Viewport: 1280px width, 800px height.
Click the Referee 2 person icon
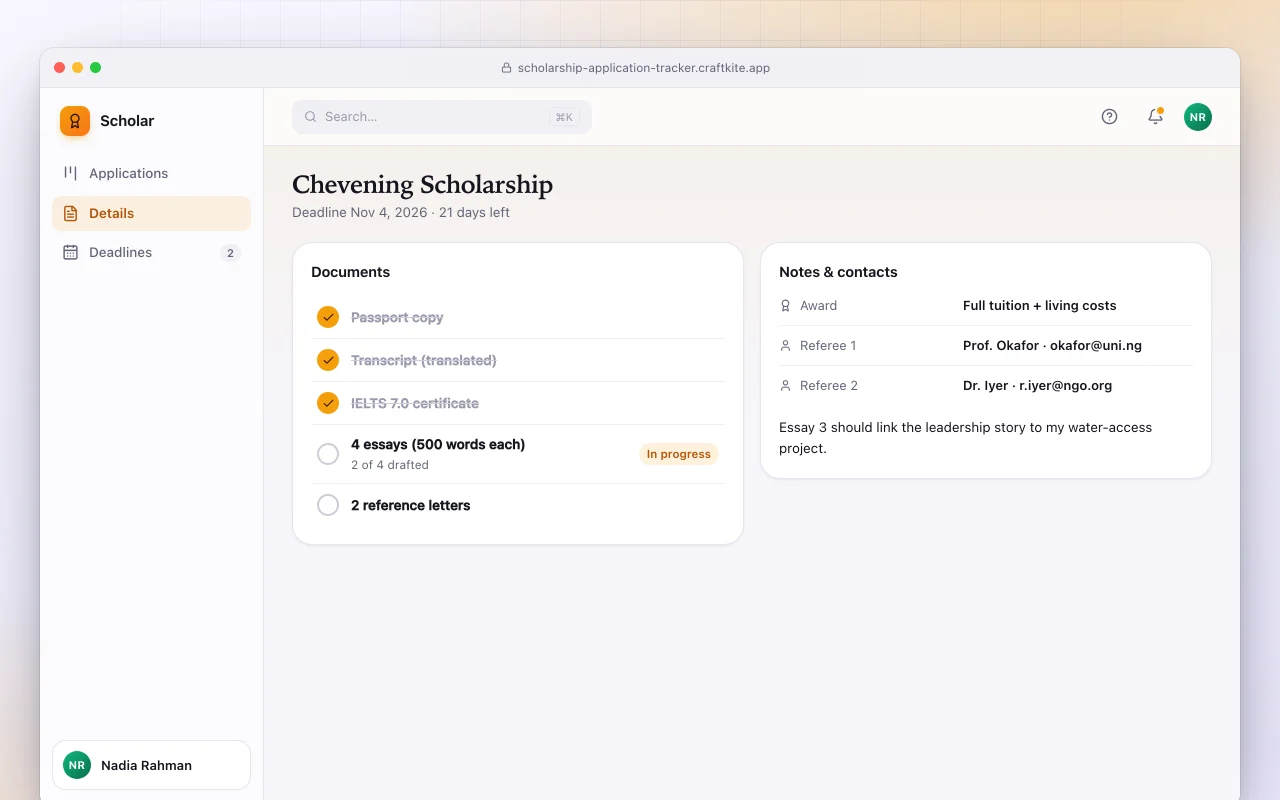coord(785,386)
